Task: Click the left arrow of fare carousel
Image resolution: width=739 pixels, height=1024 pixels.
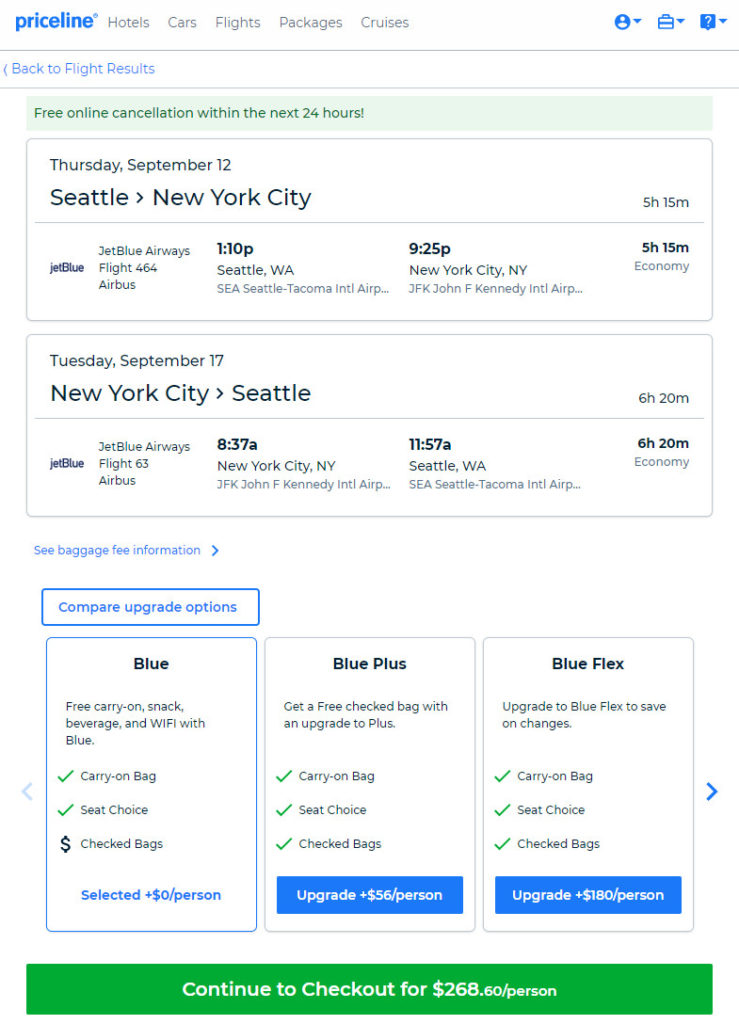Action: coord(27,792)
